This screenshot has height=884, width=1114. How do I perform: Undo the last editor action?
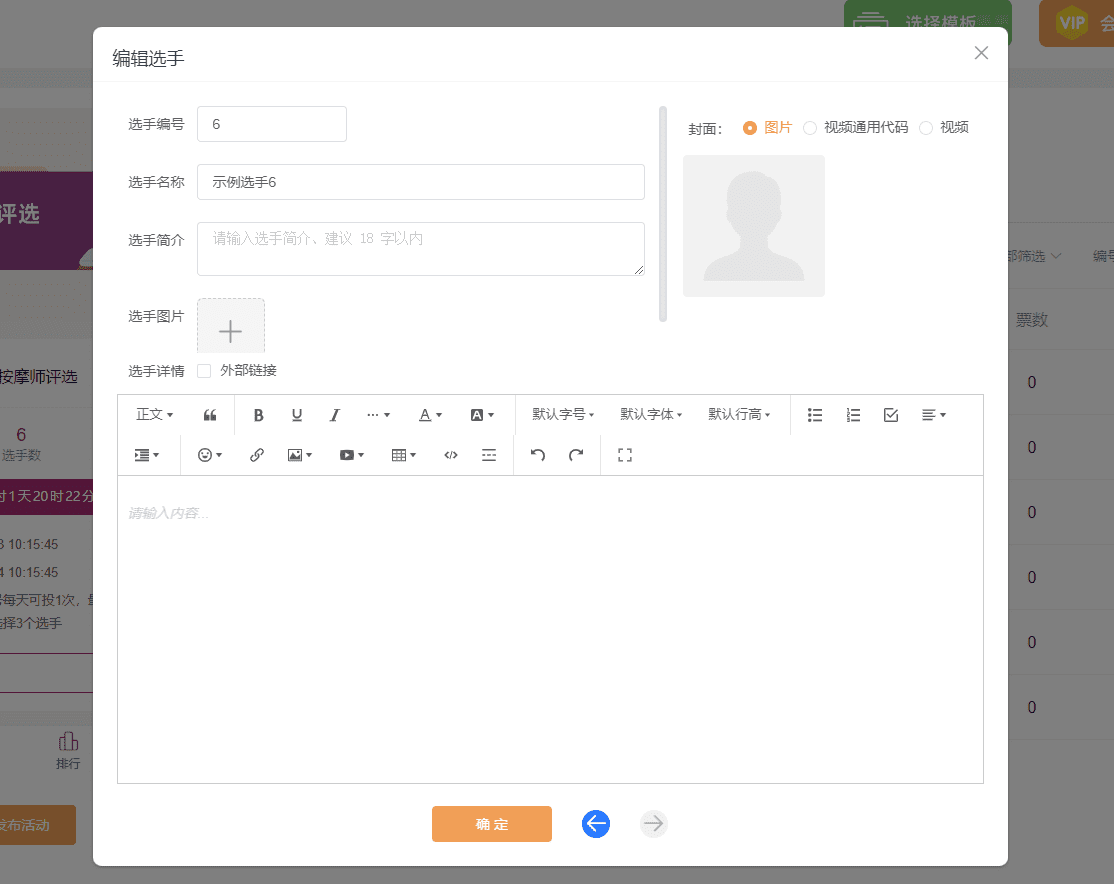(537, 455)
